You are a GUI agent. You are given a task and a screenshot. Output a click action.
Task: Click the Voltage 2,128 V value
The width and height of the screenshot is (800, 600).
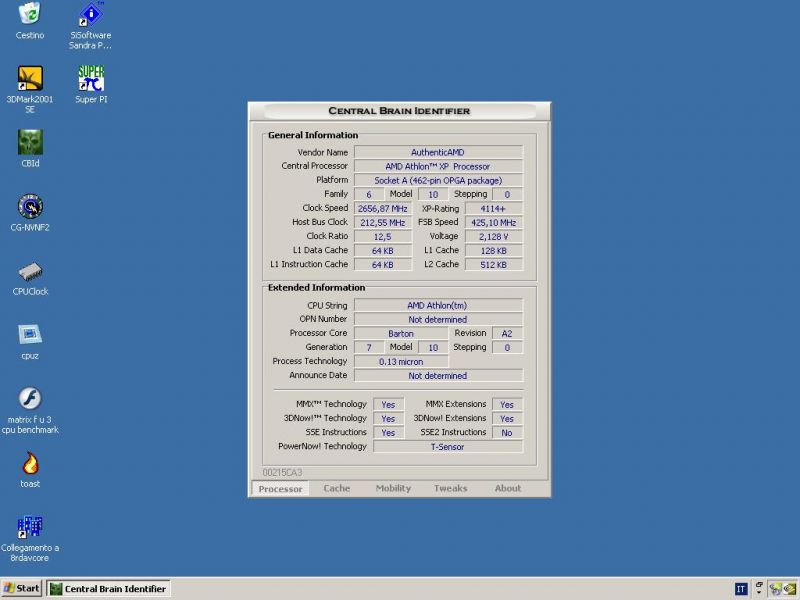pyautogui.click(x=493, y=236)
